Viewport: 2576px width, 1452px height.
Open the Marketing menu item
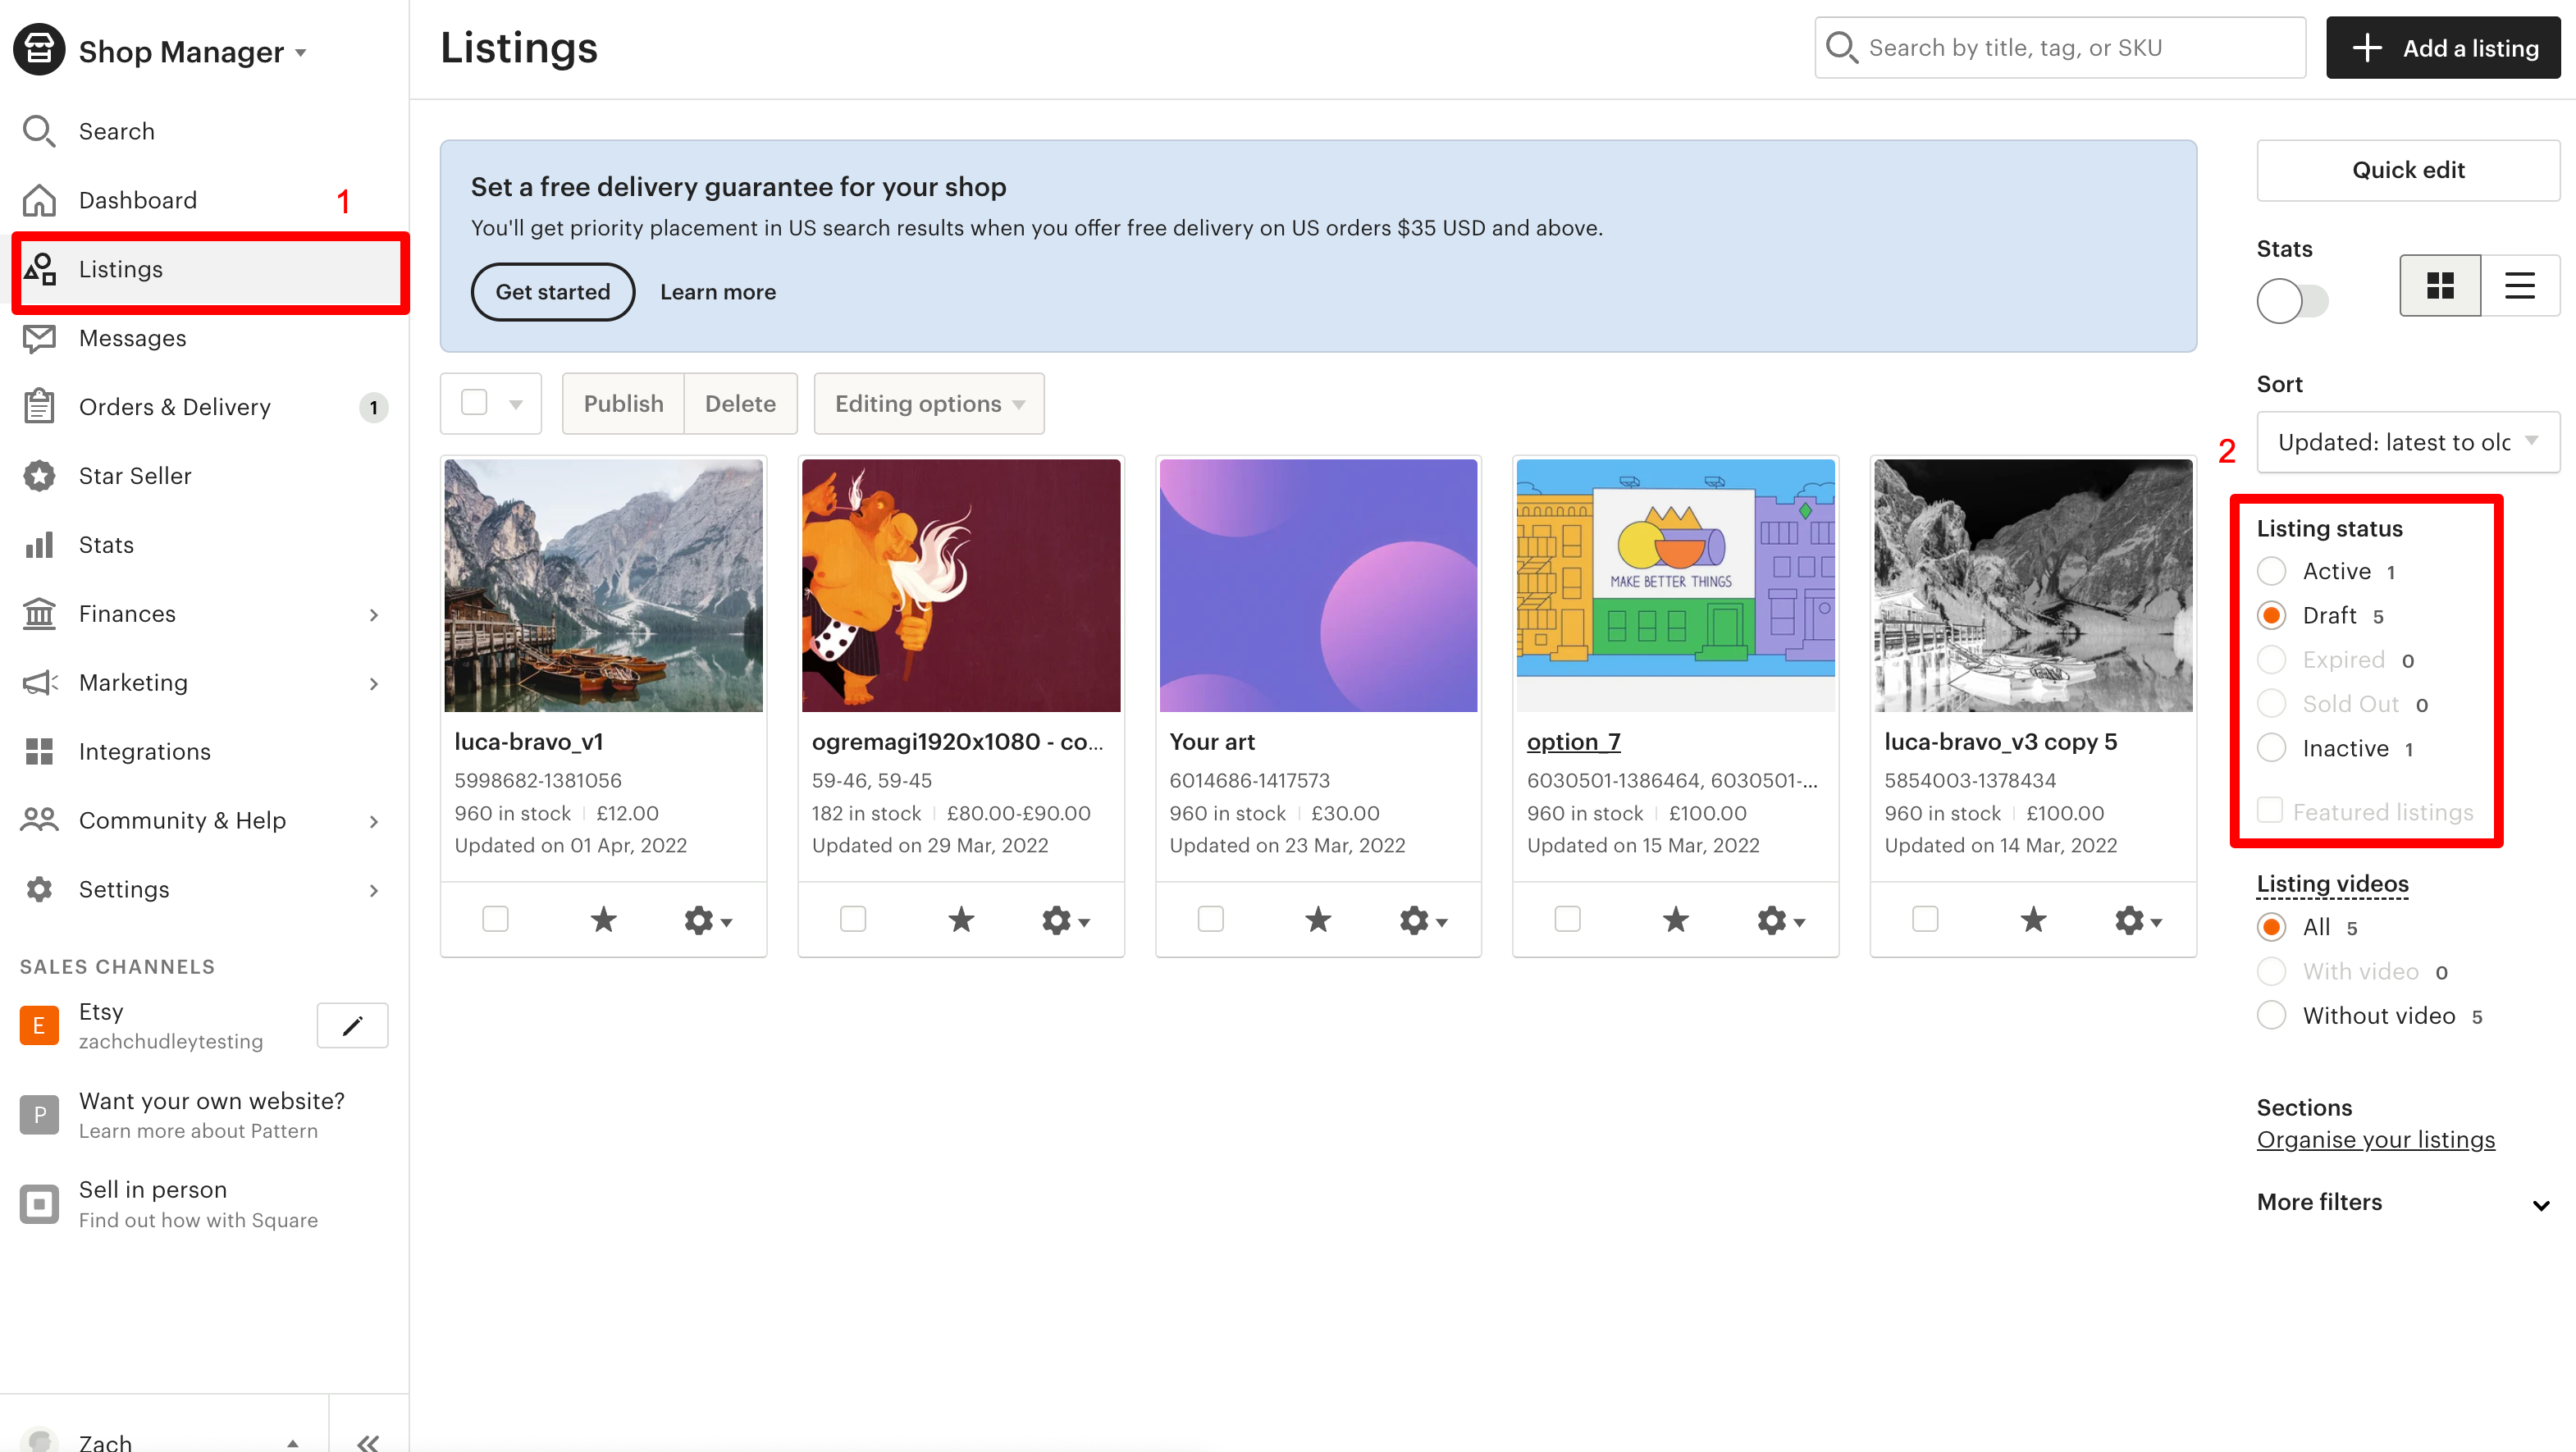coord(133,683)
